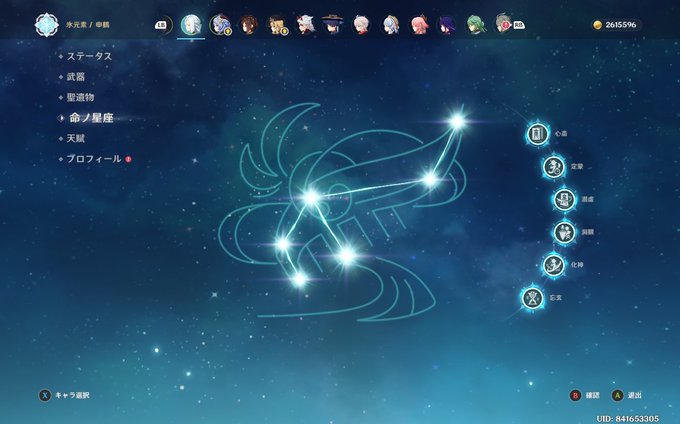Click the green A controller button icon
Image resolution: width=680 pixels, height=424 pixels.
click(617, 395)
